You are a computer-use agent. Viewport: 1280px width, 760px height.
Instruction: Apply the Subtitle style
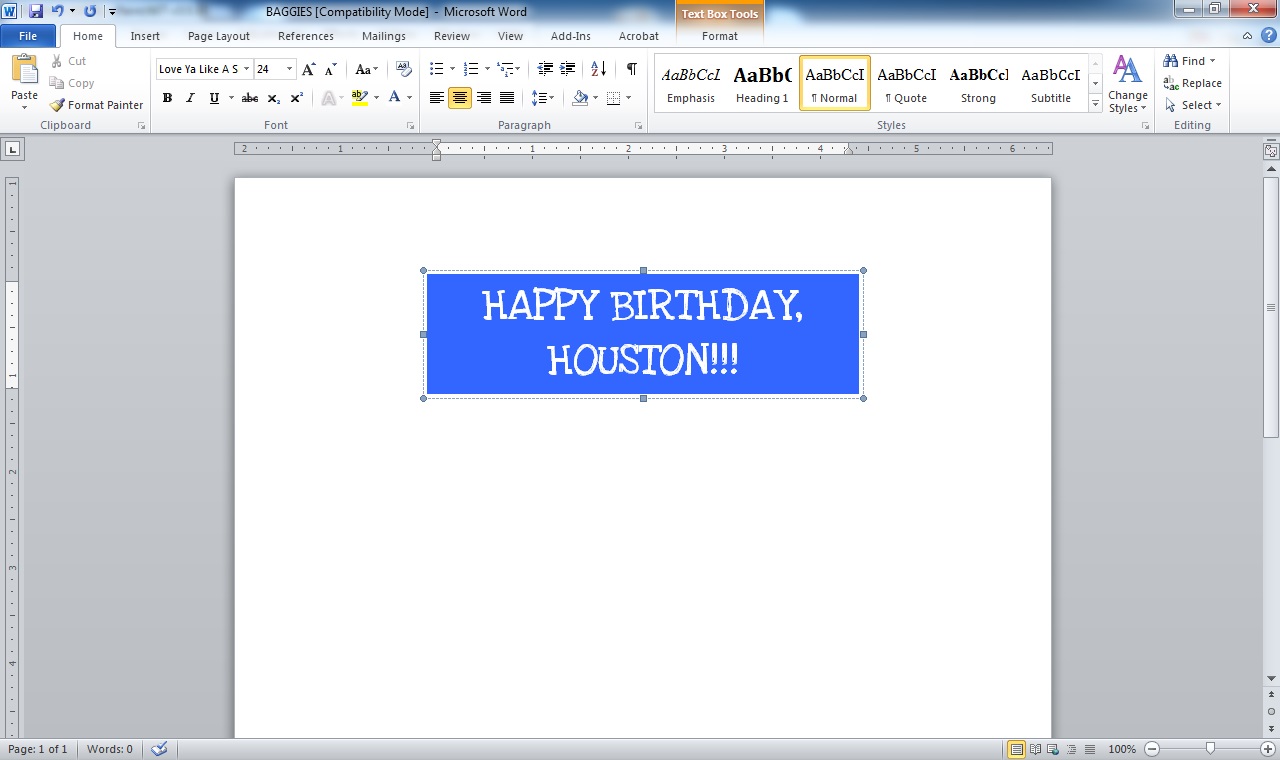point(1051,83)
